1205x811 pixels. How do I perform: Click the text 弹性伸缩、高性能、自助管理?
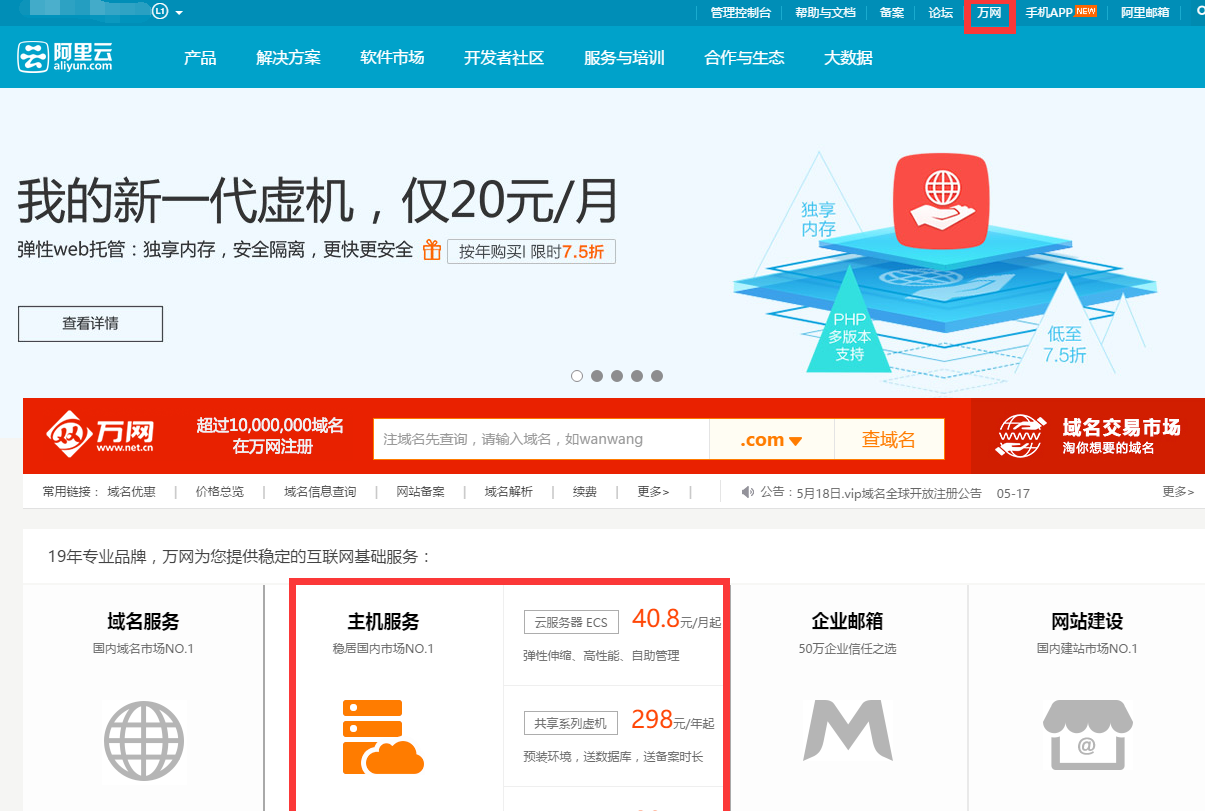click(601, 656)
